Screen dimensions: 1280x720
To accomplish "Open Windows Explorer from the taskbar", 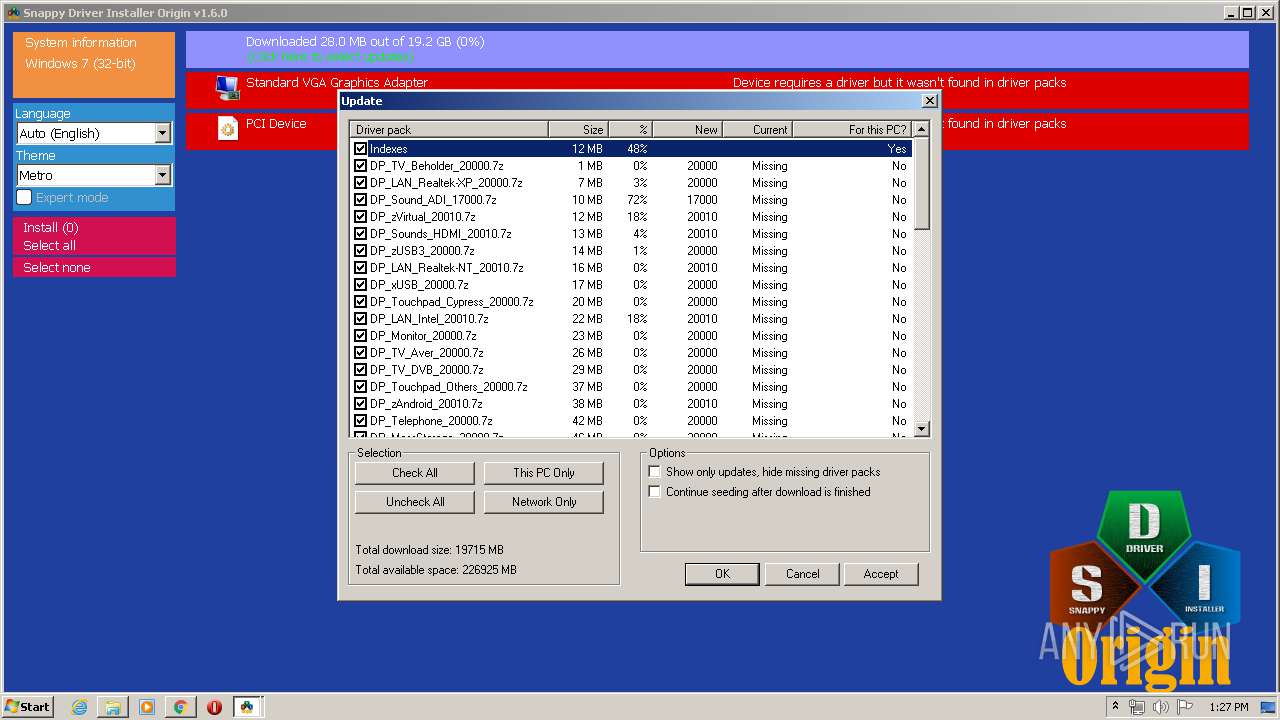I will pos(113,707).
